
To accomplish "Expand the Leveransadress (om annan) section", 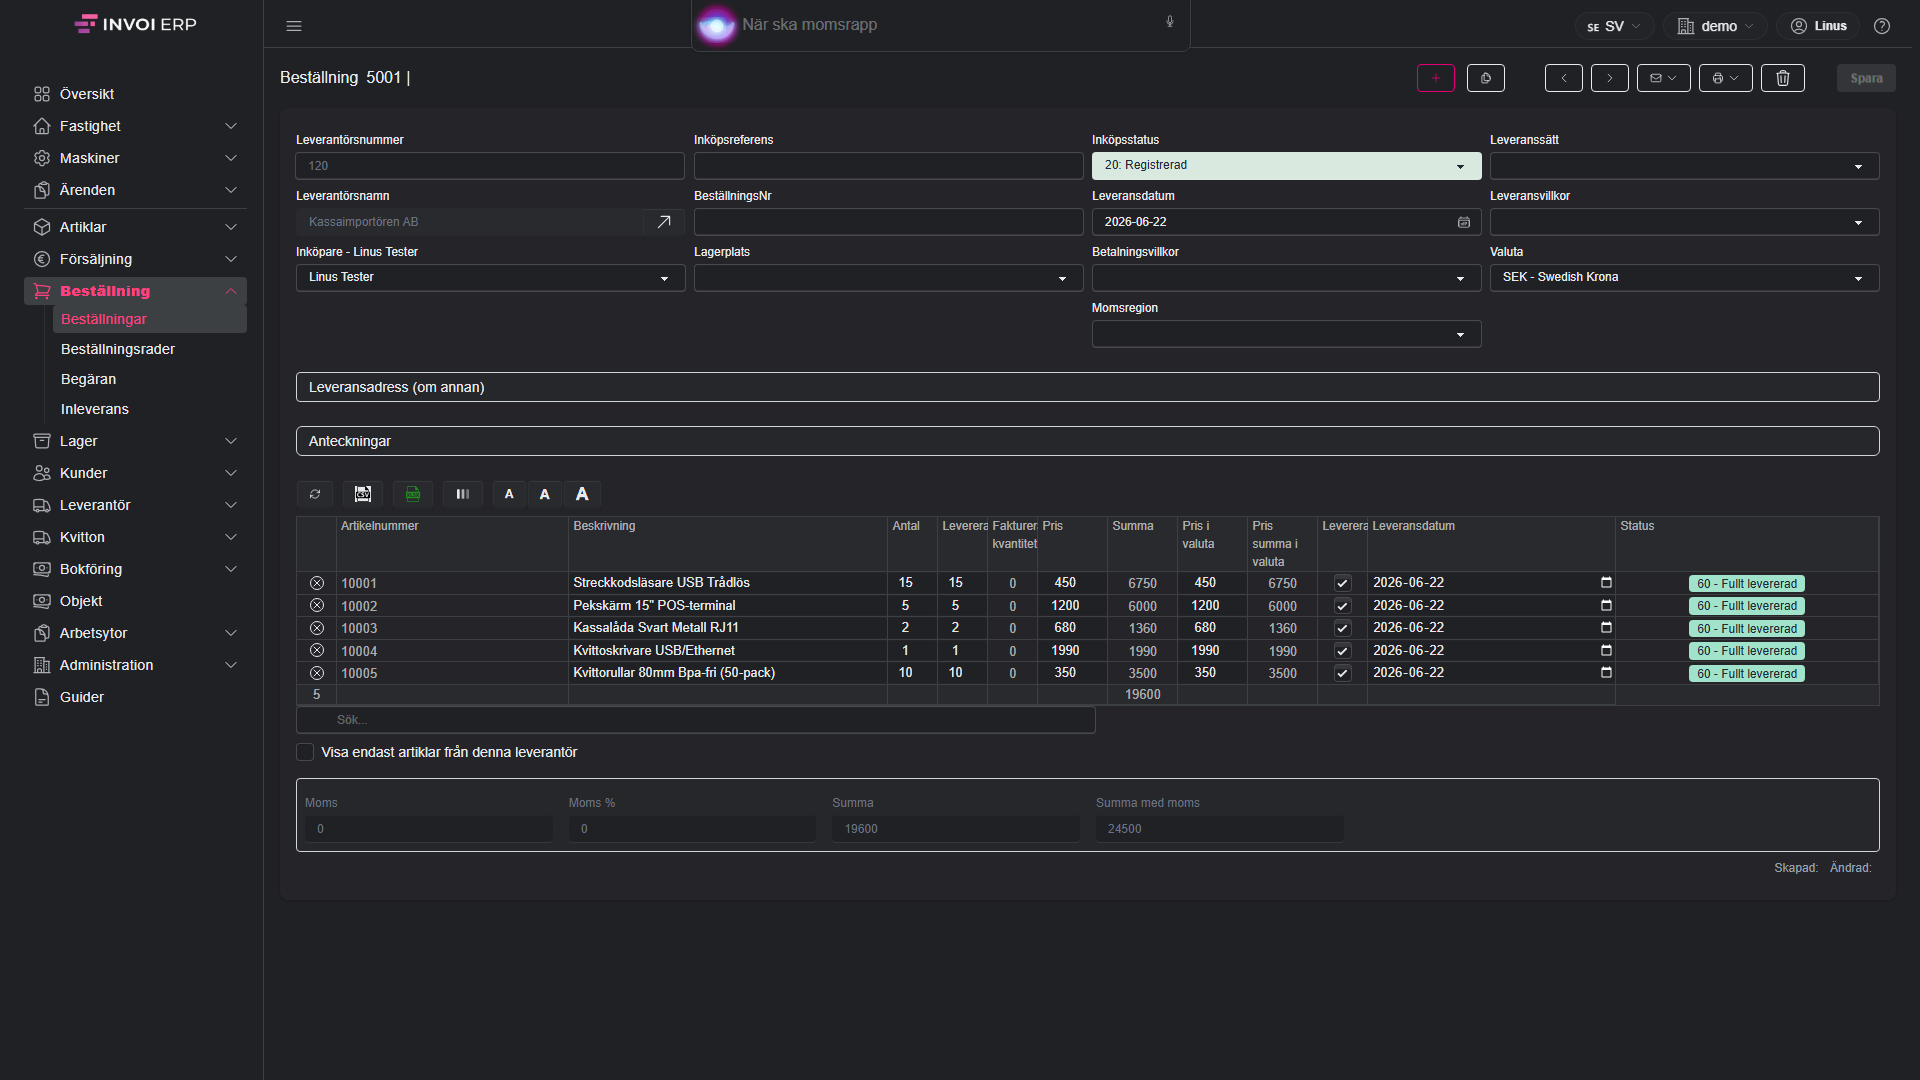I will (x=1087, y=387).
